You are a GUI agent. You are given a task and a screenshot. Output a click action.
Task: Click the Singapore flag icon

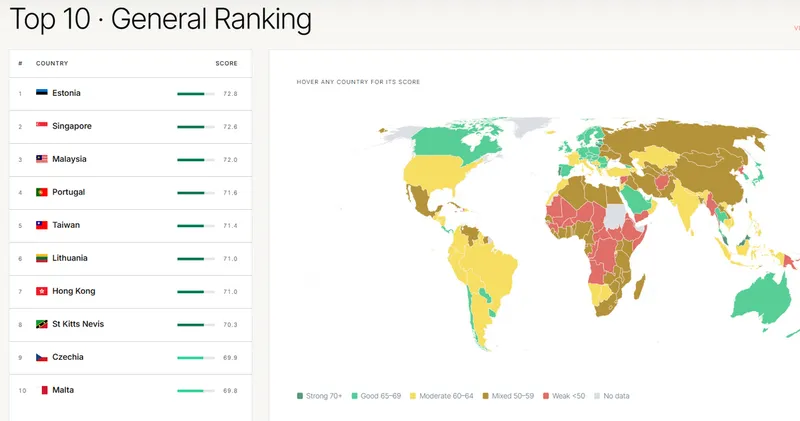(x=42, y=126)
